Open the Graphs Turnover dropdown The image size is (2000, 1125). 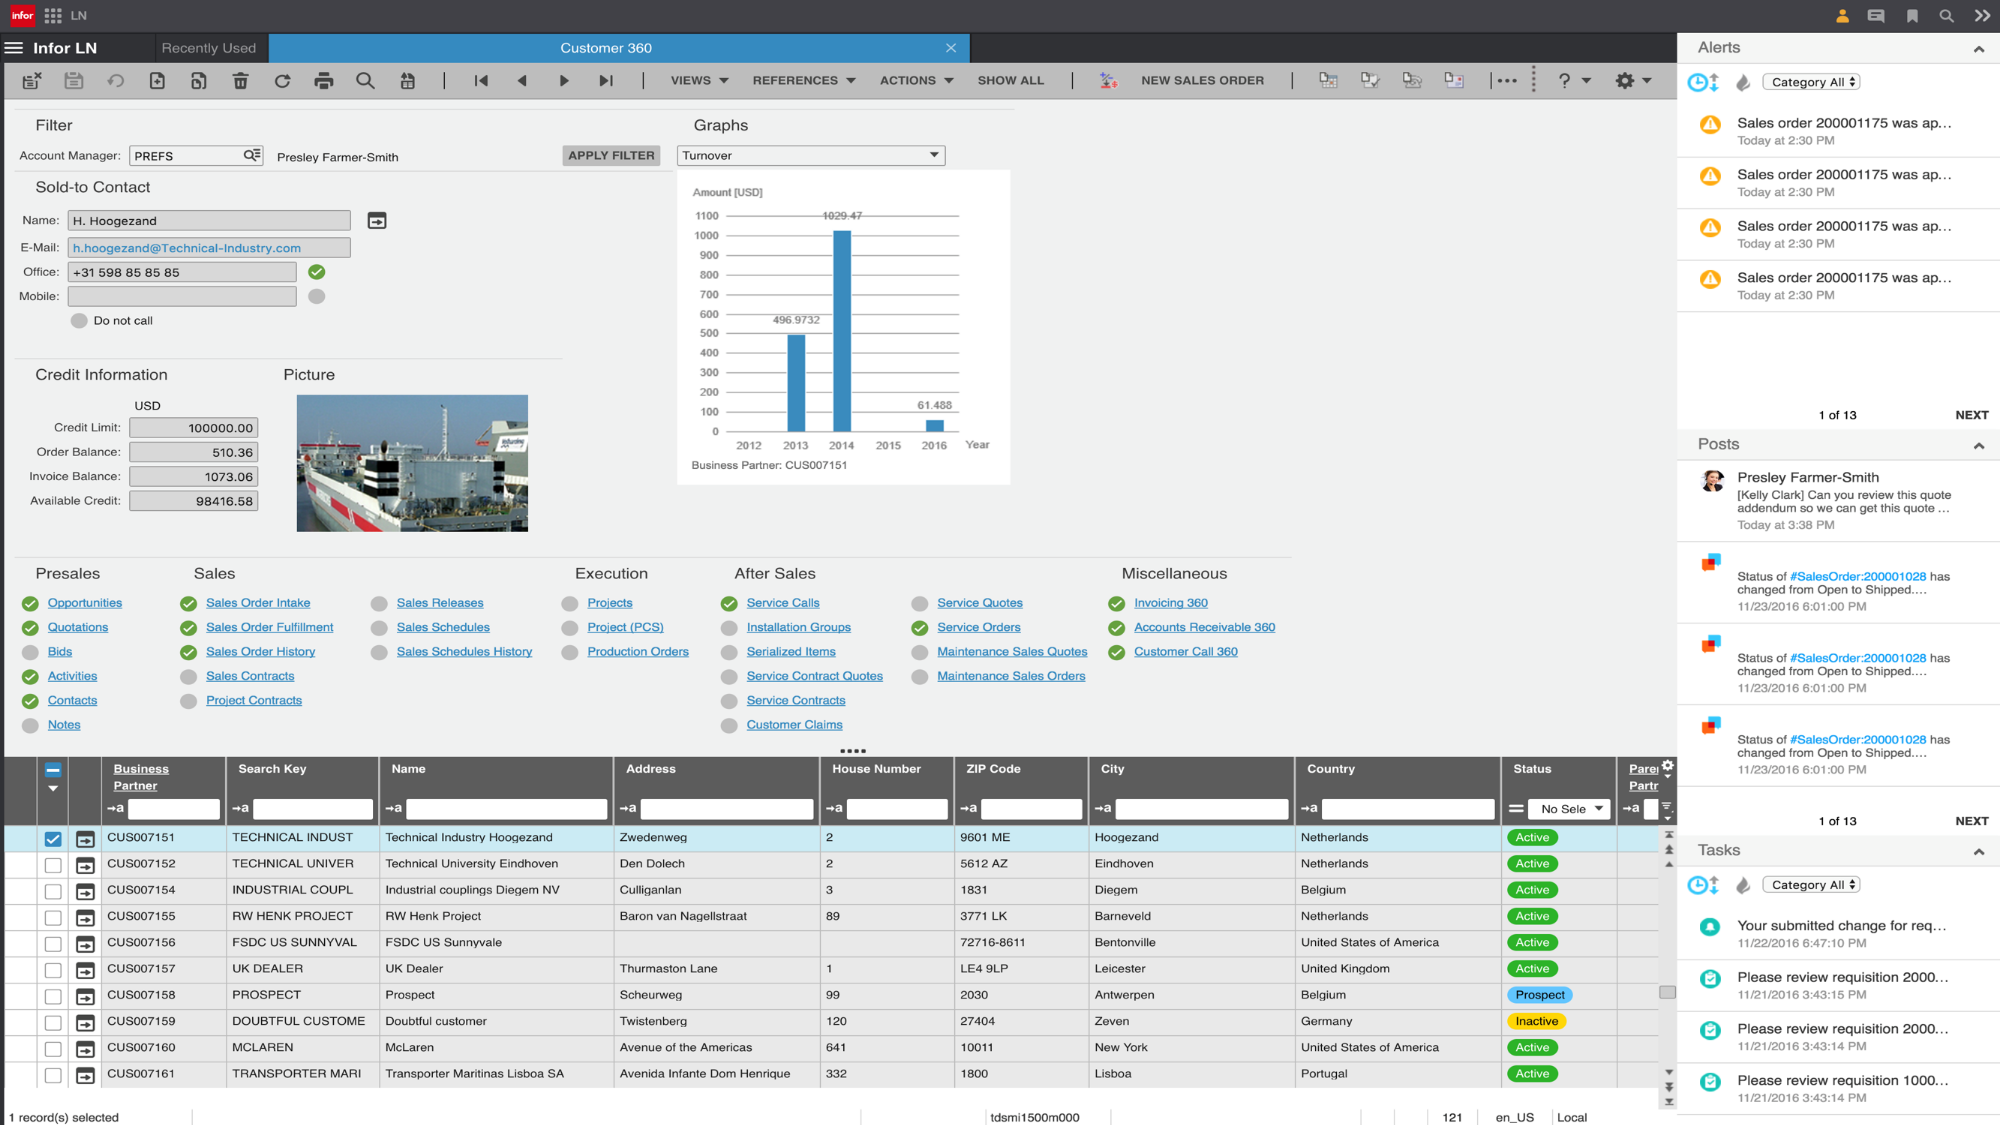click(811, 155)
